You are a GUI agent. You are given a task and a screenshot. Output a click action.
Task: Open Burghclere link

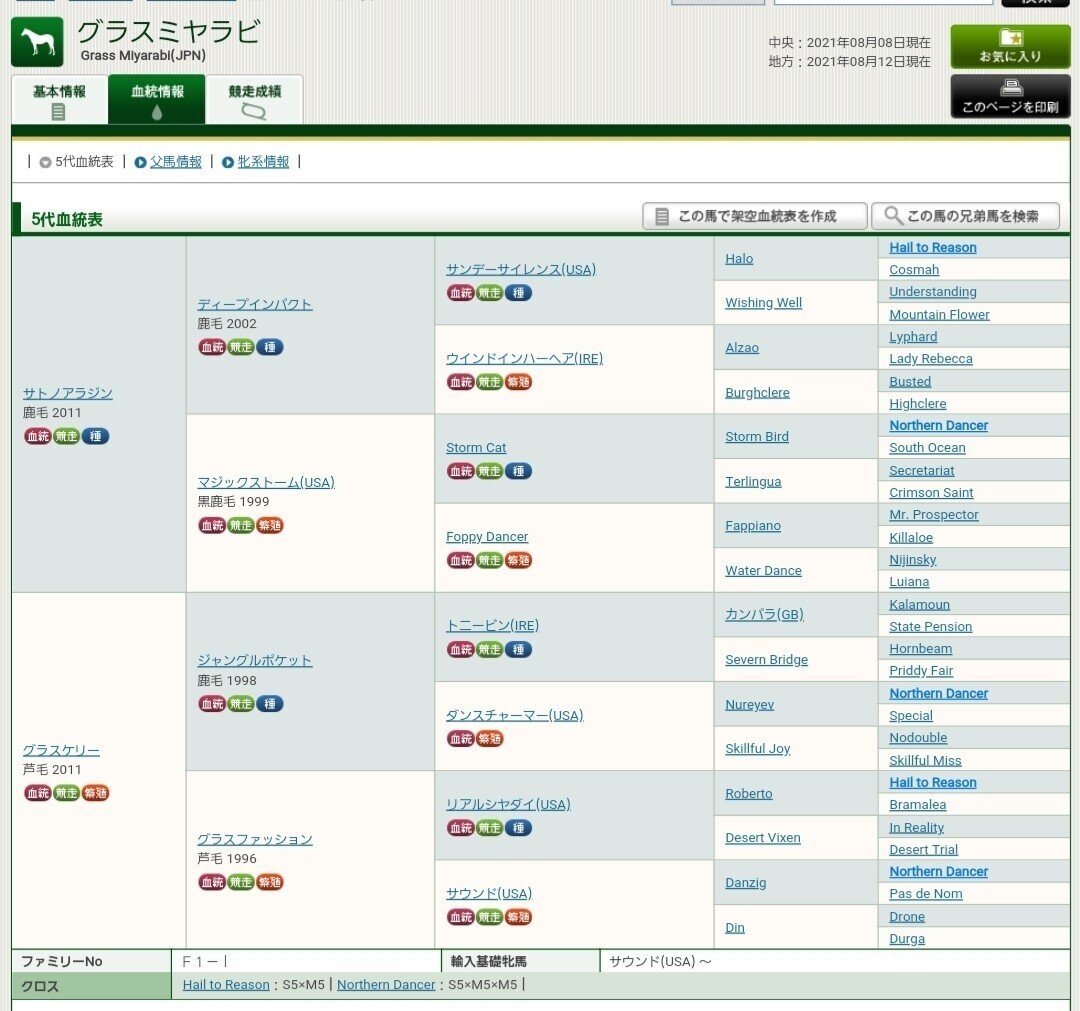[x=757, y=393]
